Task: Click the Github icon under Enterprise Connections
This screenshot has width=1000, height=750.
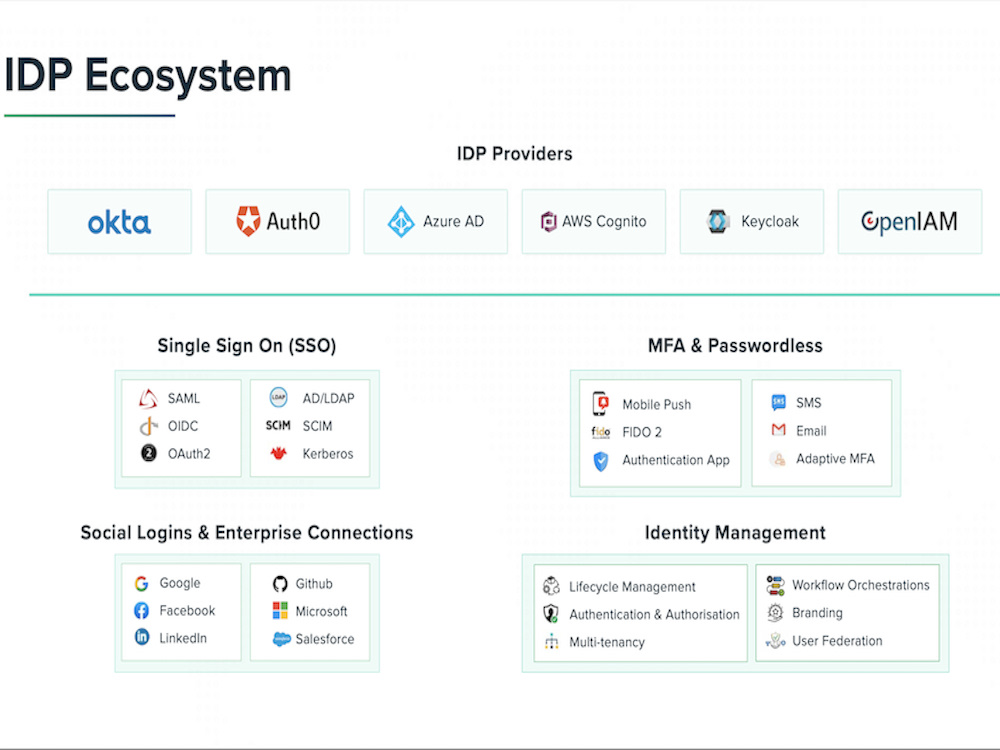Action: 280,583
